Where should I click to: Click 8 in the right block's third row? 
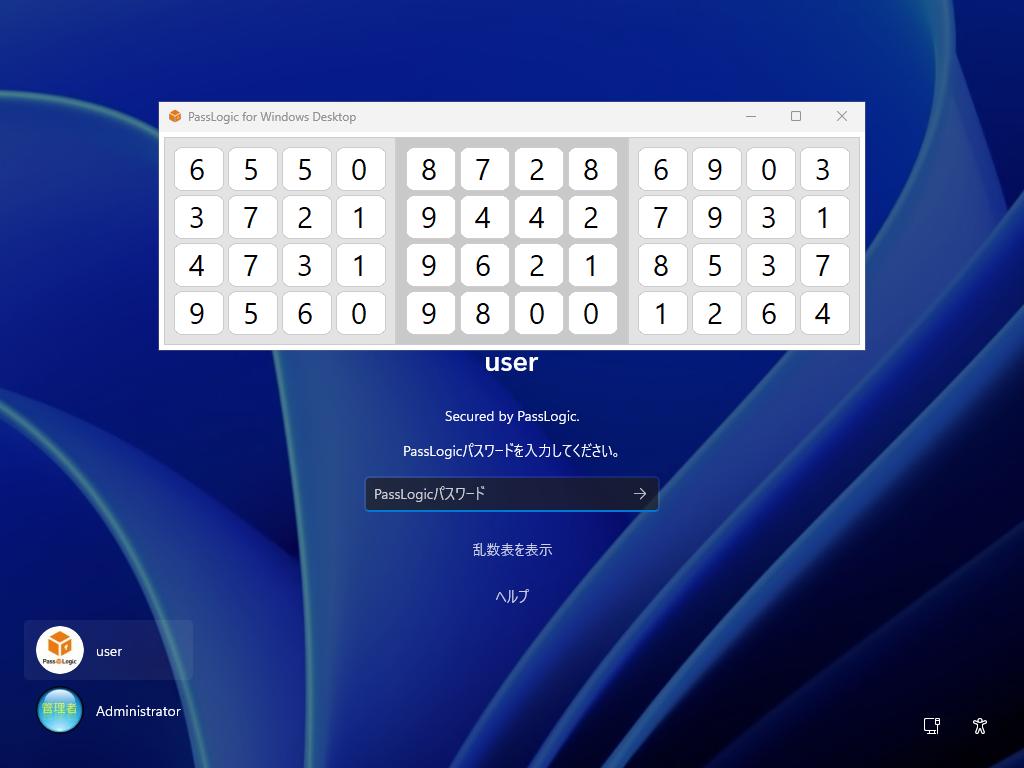662,265
